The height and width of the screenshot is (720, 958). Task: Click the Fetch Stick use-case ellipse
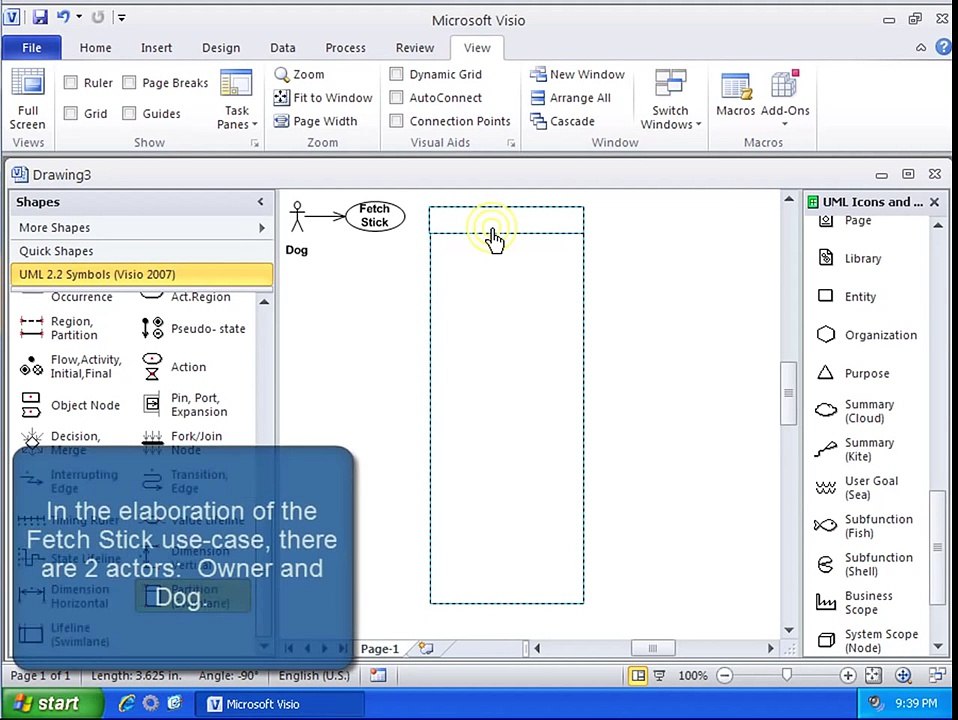[x=375, y=216]
